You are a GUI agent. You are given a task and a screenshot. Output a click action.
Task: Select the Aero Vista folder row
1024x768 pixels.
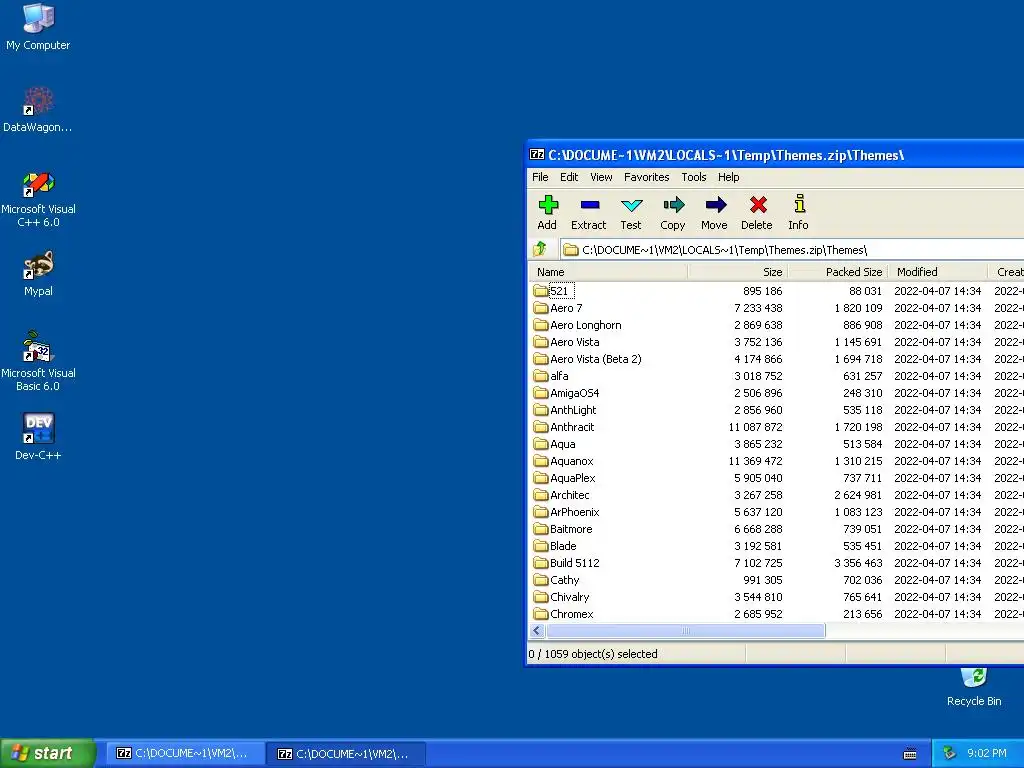pos(776,342)
